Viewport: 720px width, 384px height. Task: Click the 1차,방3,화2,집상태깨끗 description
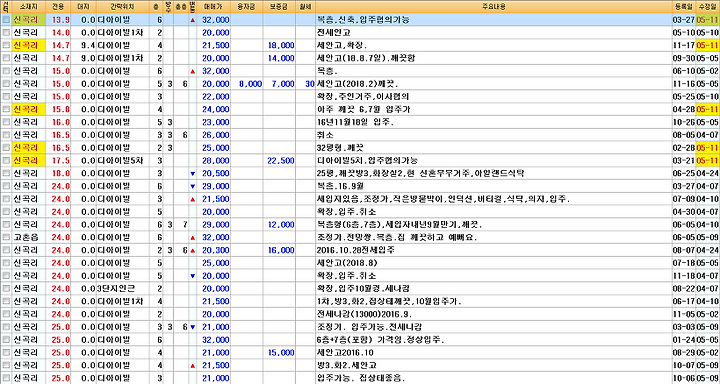click(x=389, y=302)
